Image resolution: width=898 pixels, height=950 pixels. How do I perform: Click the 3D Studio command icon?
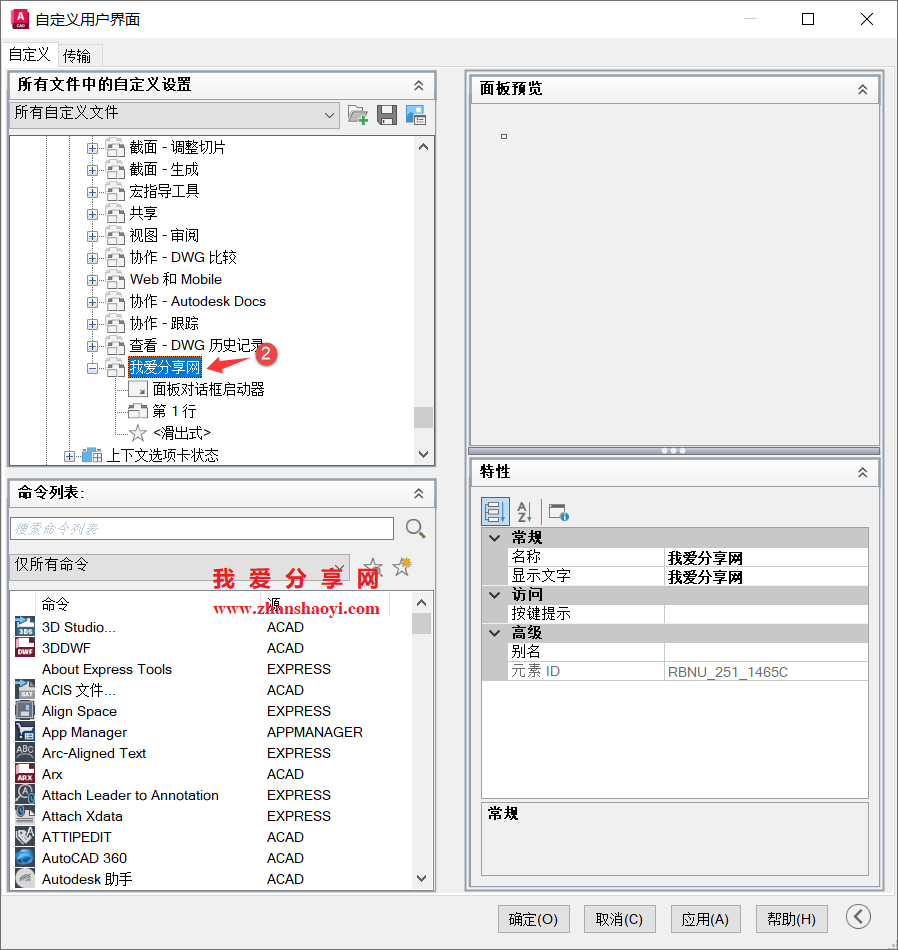24,627
